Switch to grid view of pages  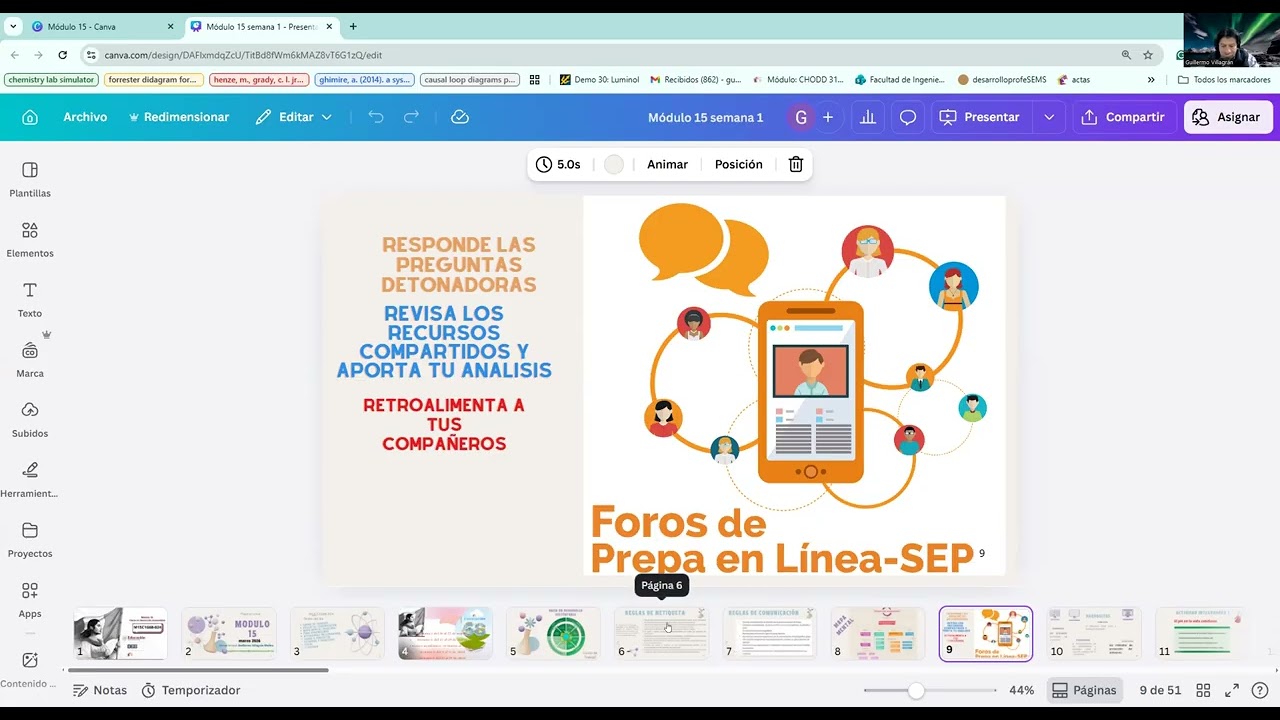click(x=1203, y=690)
